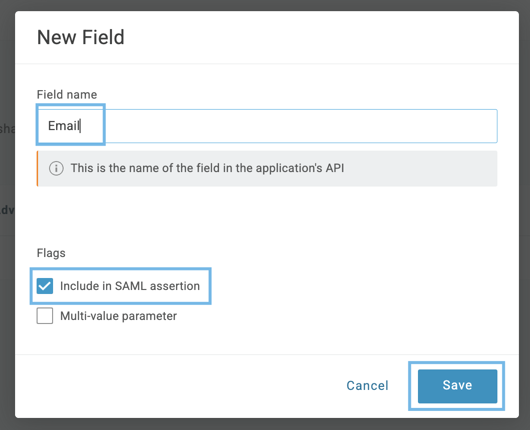The image size is (530, 430).
Task: Click the Multi-value parameter label text
Action: [118, 316]
